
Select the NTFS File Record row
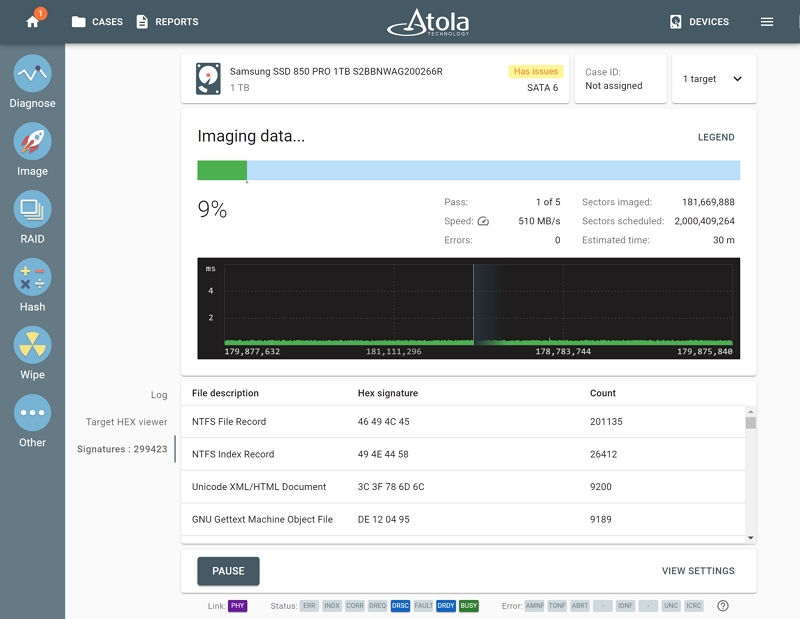(463, 422)
